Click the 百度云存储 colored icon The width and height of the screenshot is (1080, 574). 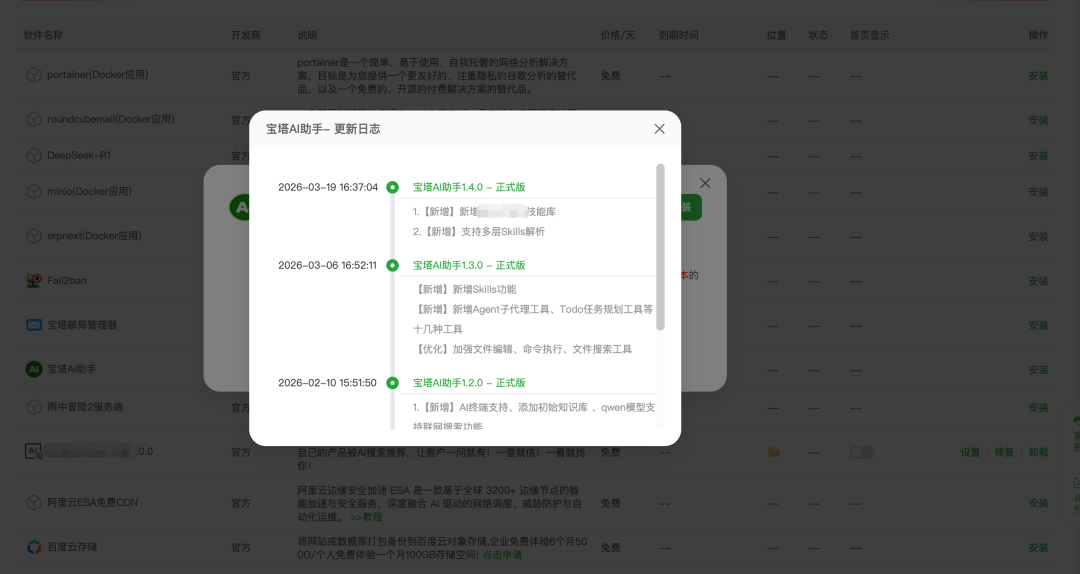tap(34, 547)
